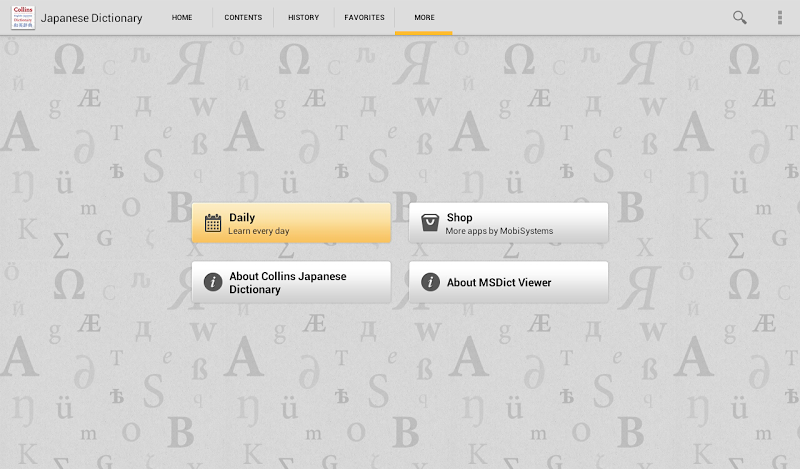
Task: Go to the HISTORY tab
Action: 303,17
